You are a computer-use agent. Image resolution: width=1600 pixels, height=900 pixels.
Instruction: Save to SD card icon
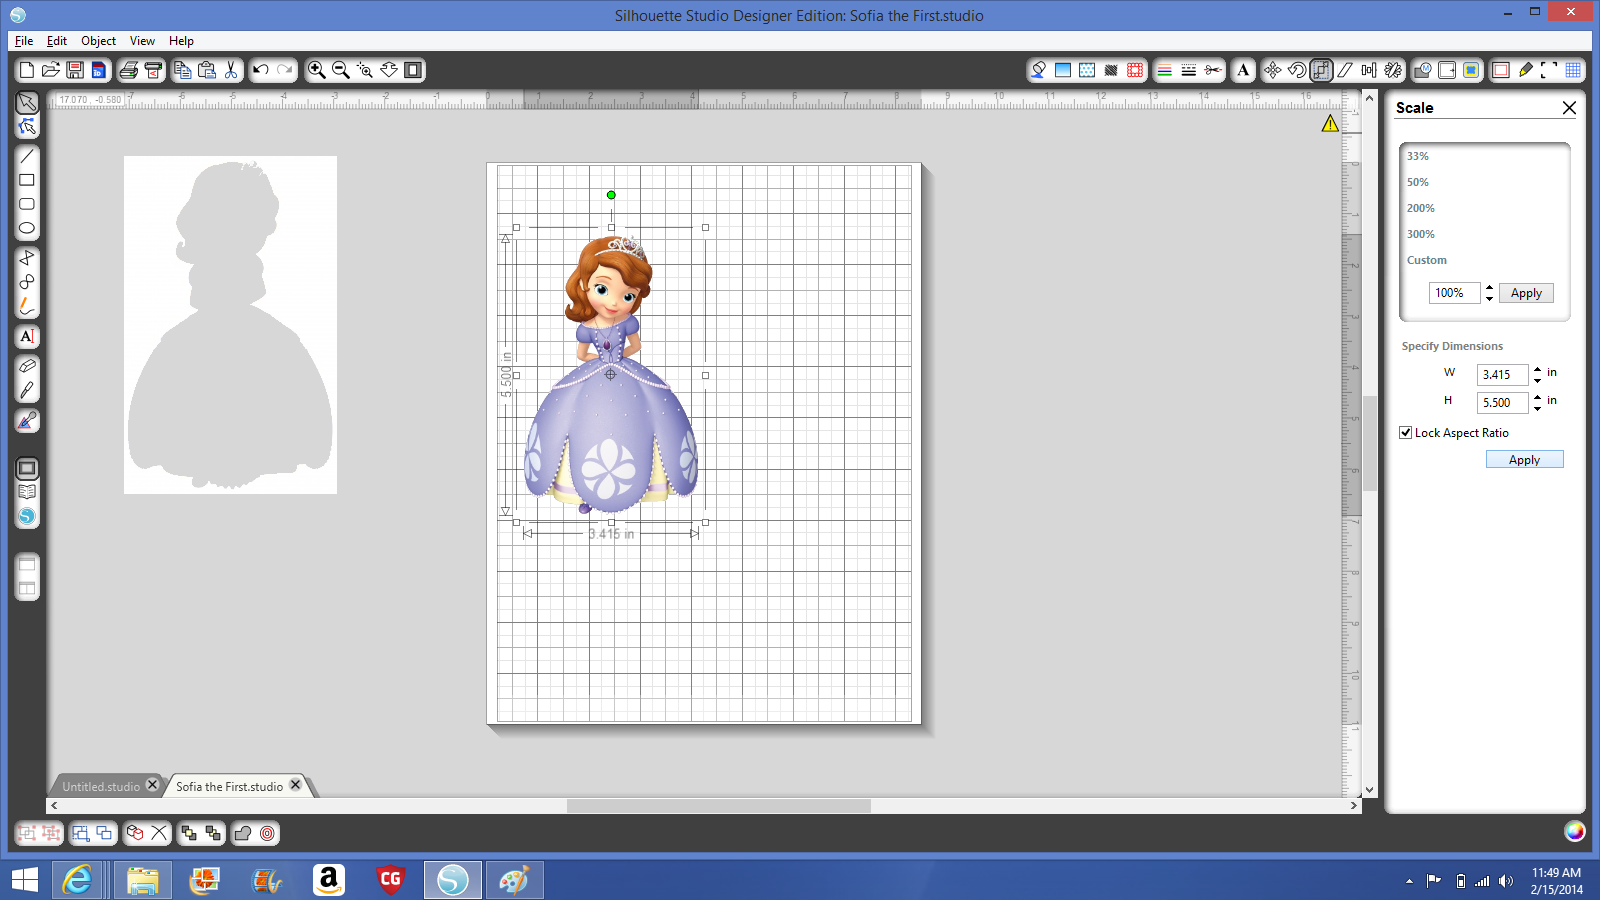click(98, 70)
